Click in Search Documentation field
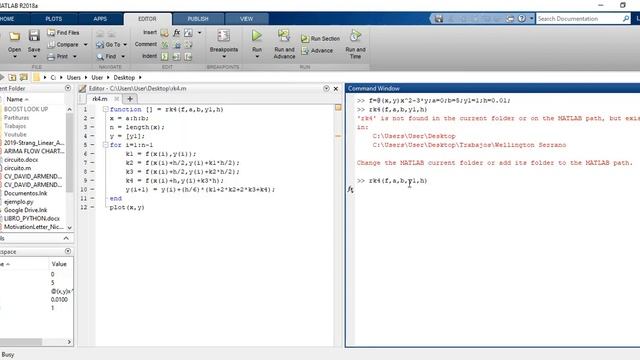 579,19
